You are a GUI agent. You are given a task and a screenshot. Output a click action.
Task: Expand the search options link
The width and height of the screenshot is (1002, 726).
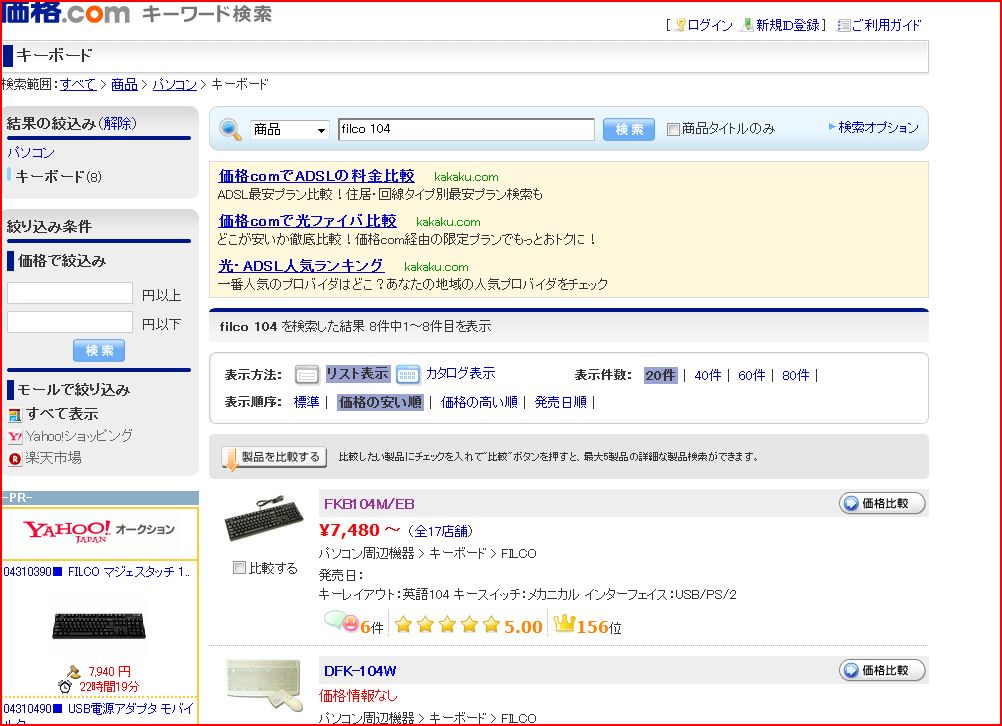(872, 127)
